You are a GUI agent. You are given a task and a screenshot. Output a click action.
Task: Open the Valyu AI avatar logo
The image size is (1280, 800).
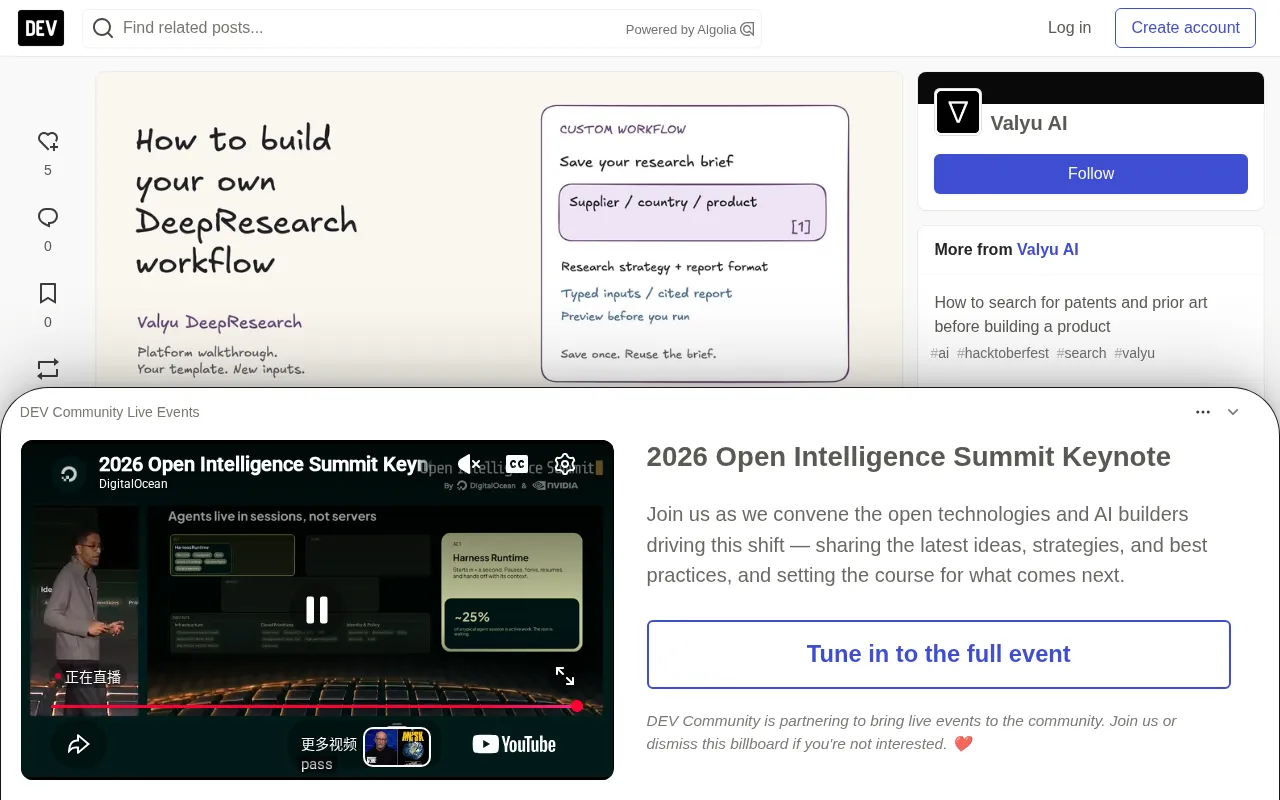pos(958,112)
